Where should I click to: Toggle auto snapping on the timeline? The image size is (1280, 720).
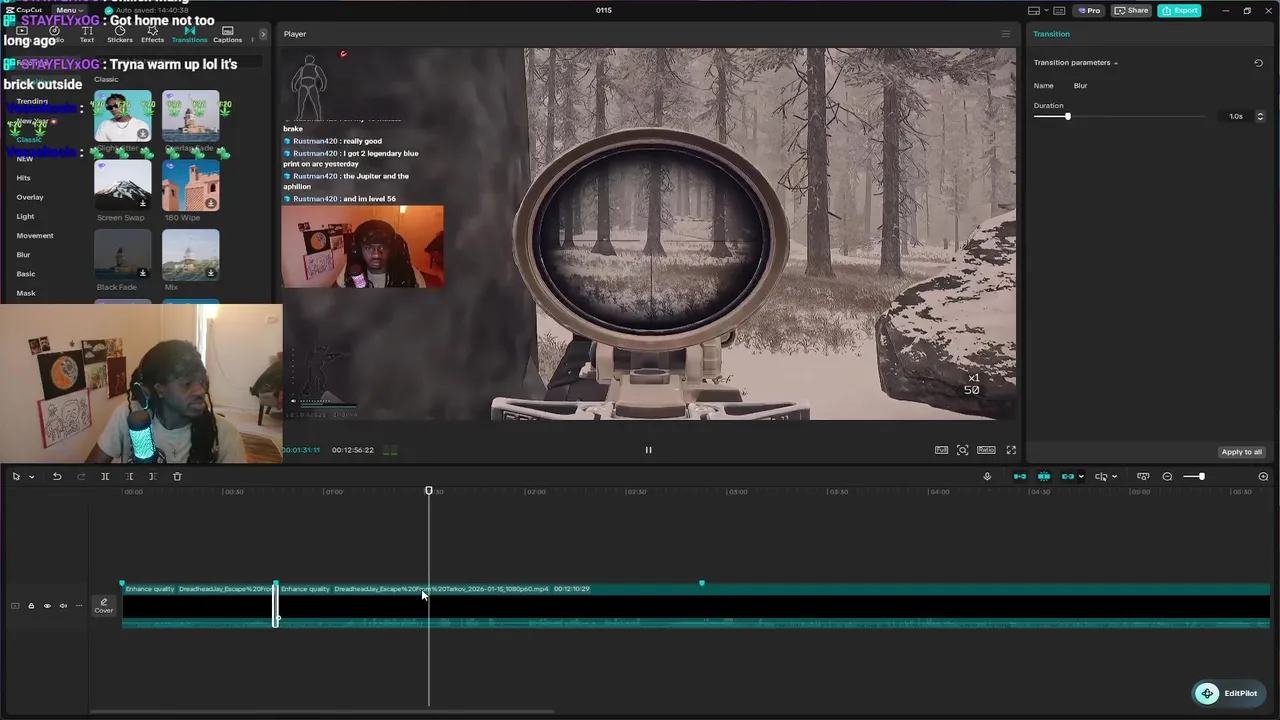[1044, 477]
